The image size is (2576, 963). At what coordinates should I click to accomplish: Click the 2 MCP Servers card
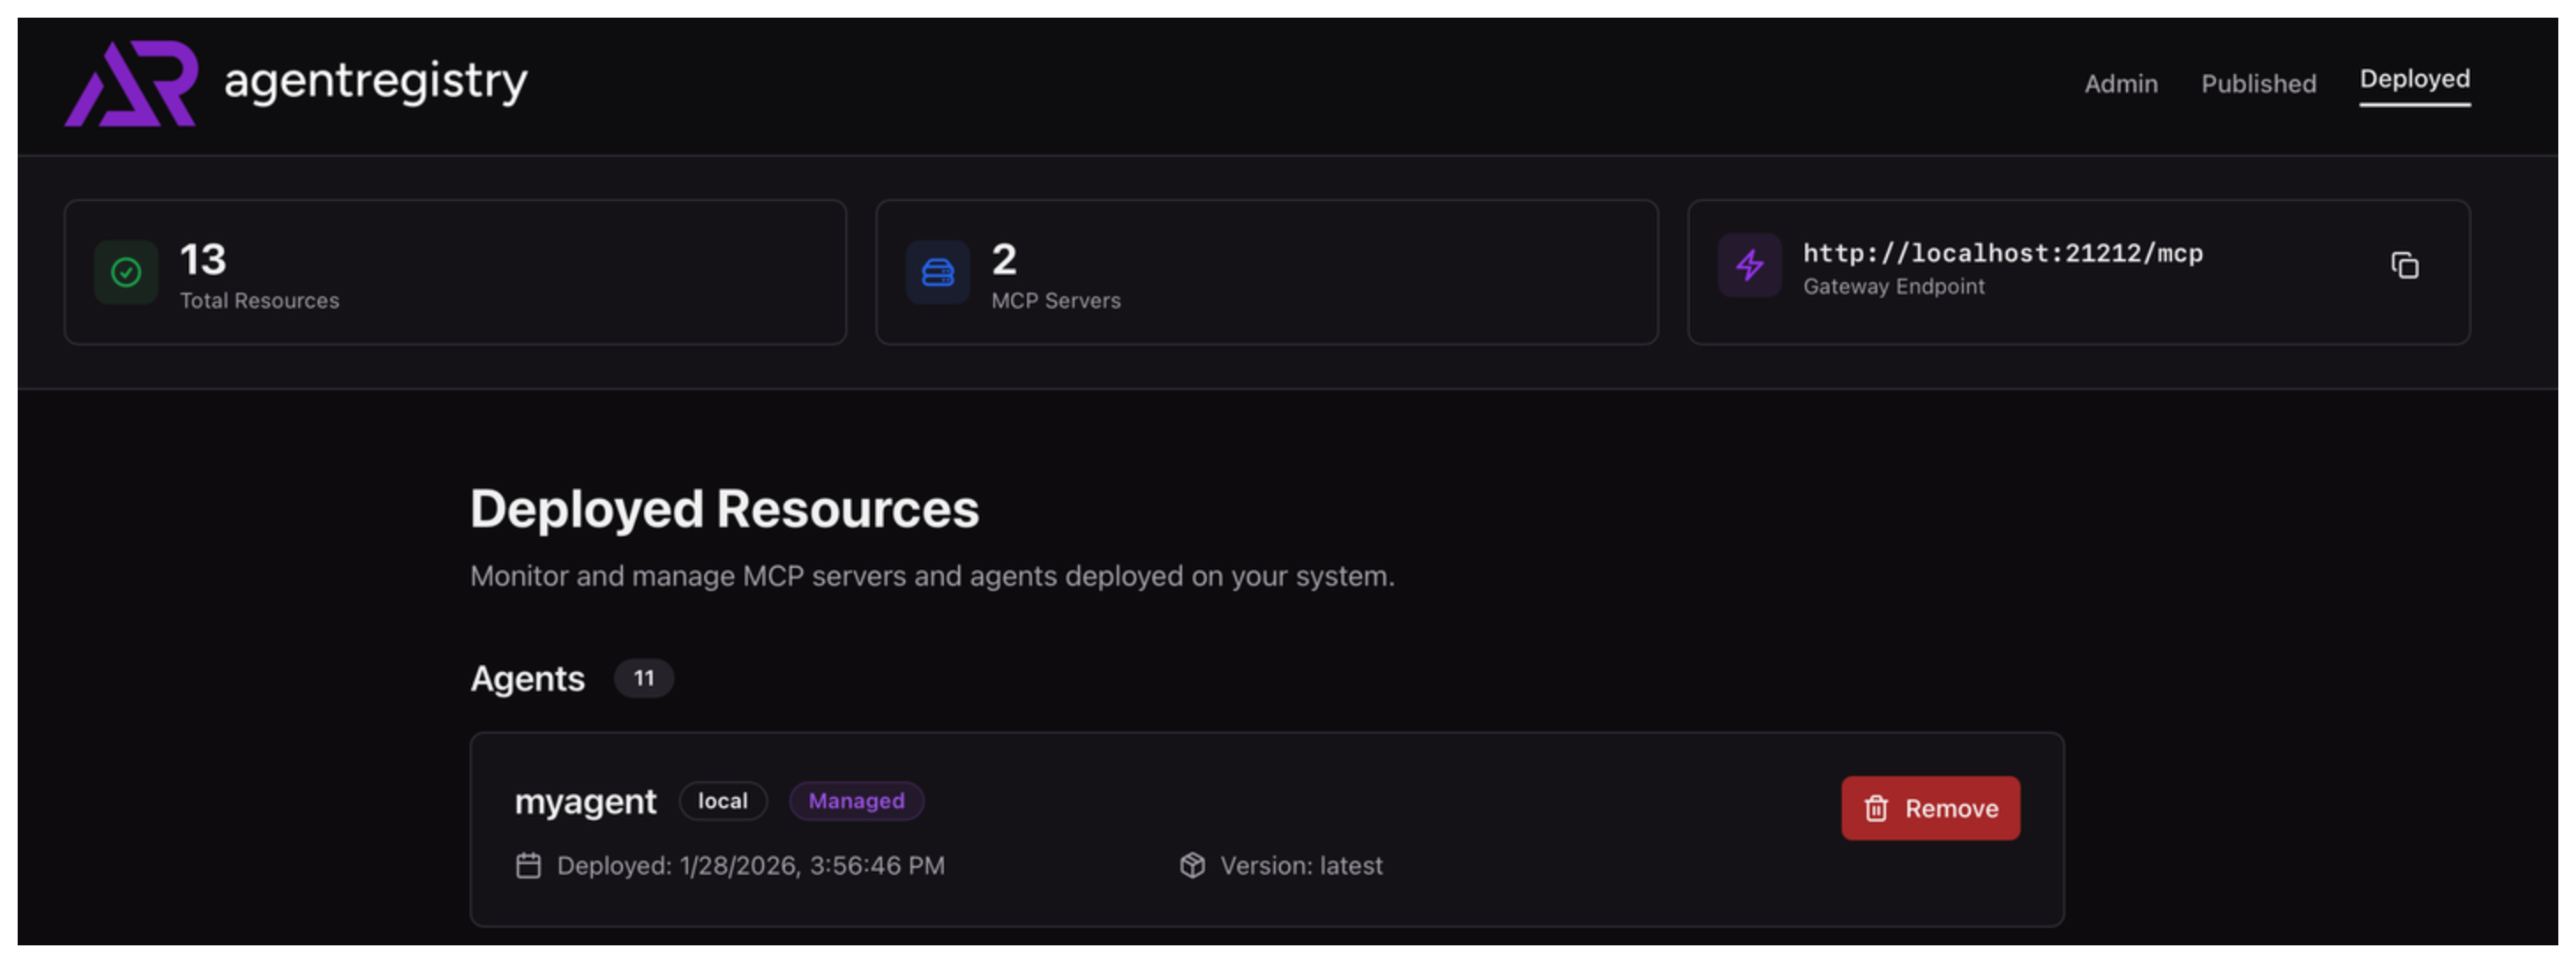1266,272
